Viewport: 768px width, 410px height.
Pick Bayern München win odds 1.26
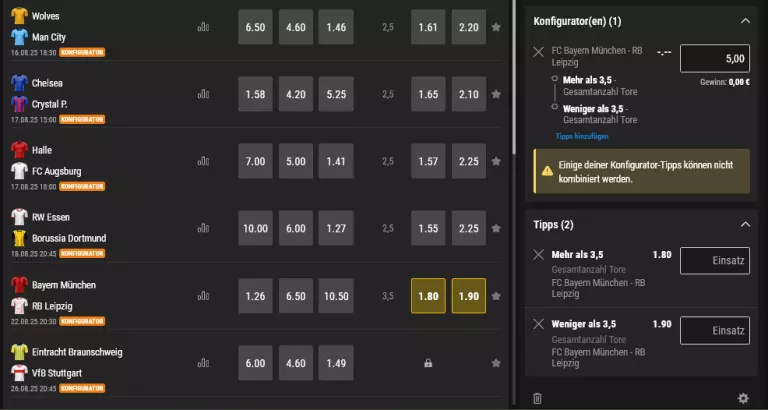point(255,296)
